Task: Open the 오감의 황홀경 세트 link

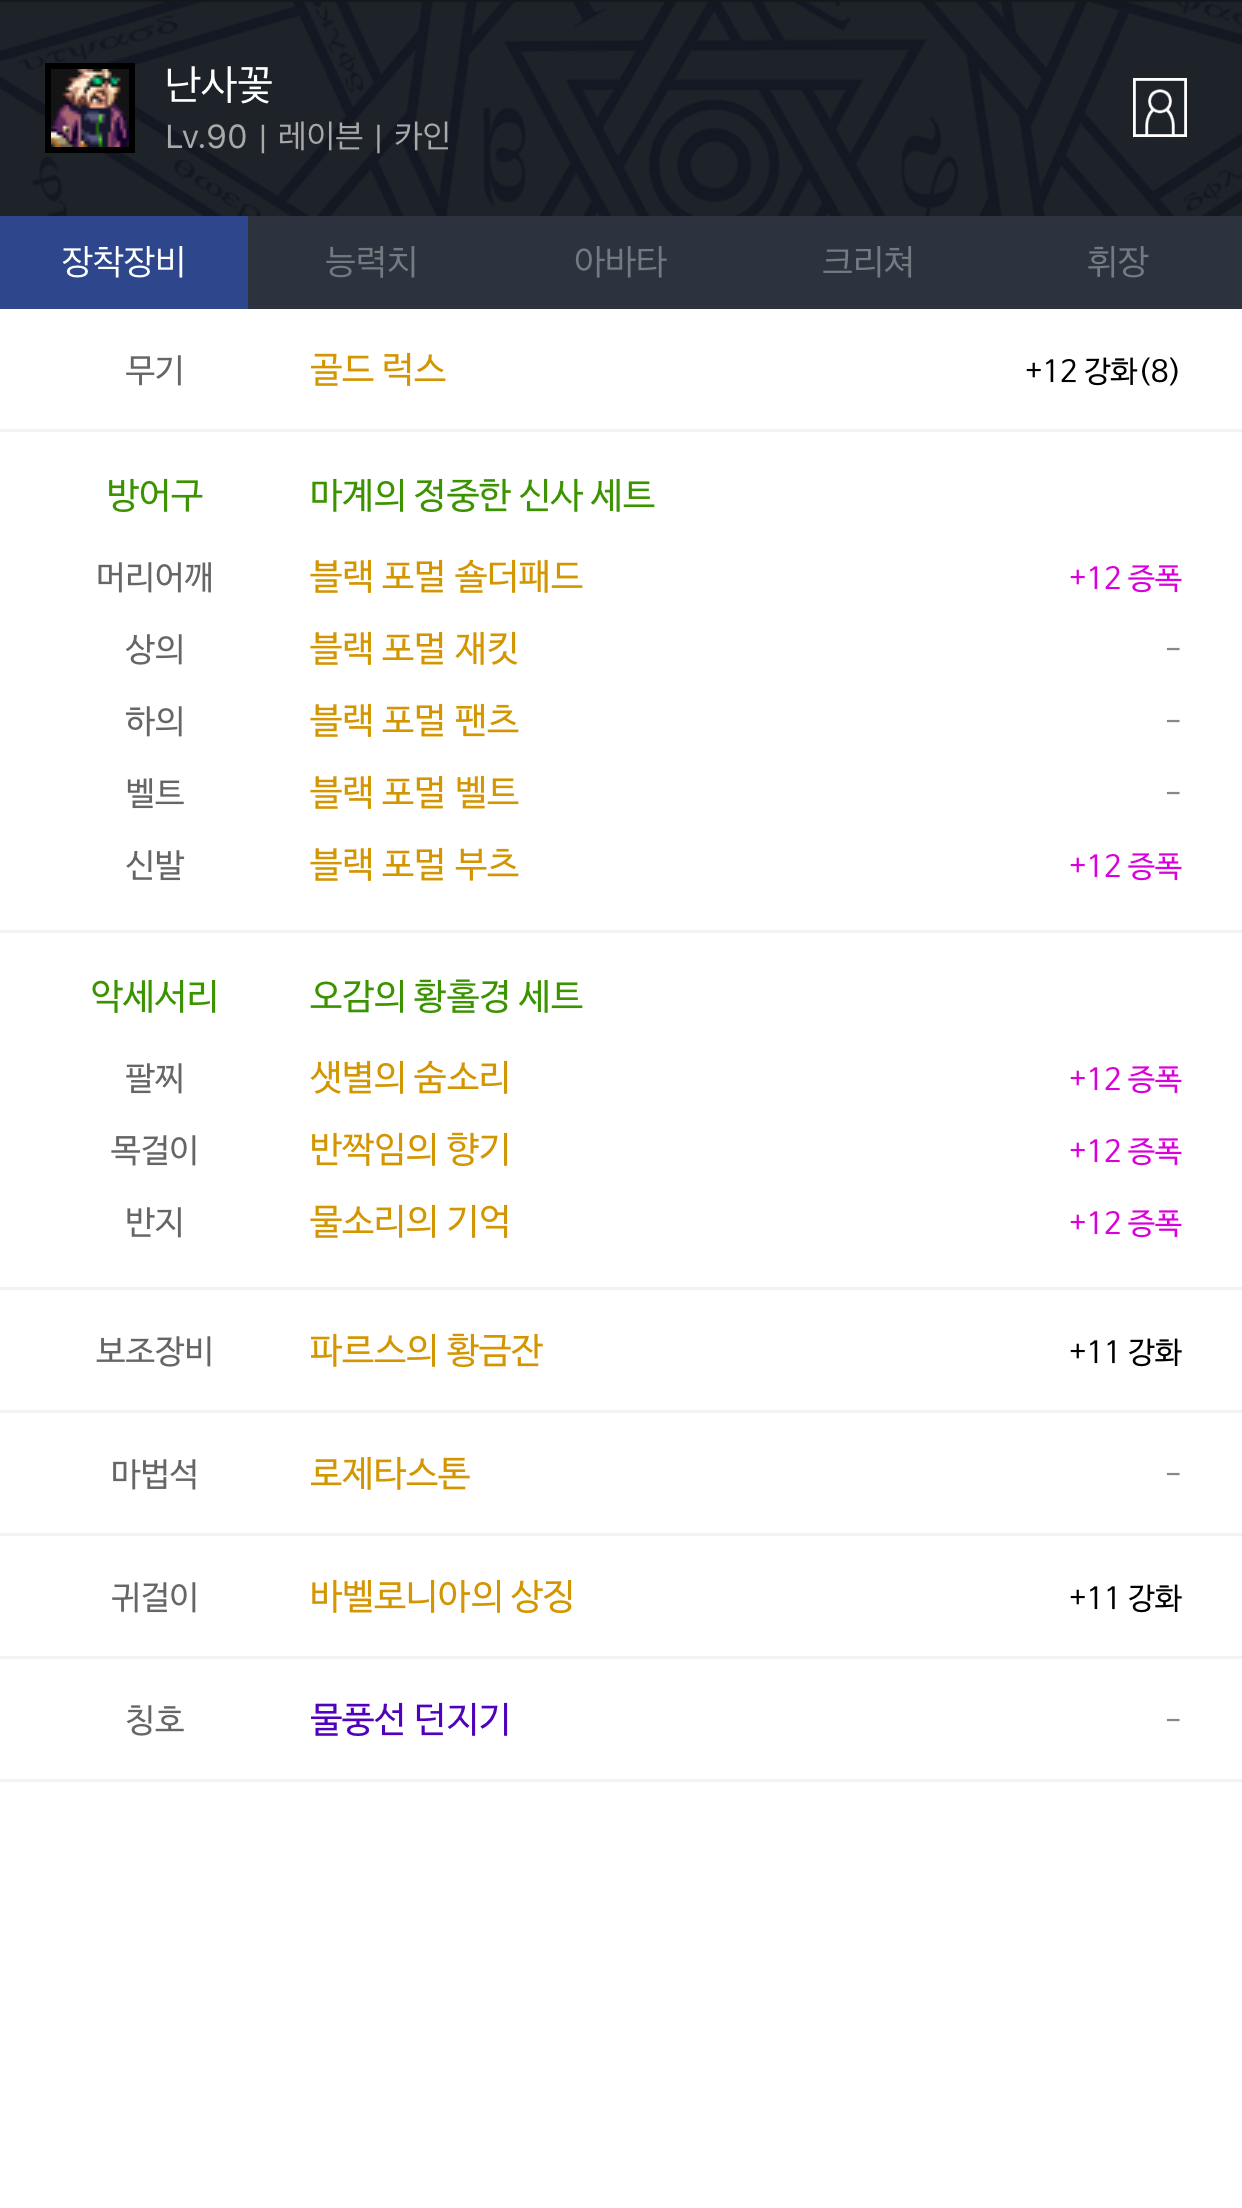Action: tap(446, 996)
